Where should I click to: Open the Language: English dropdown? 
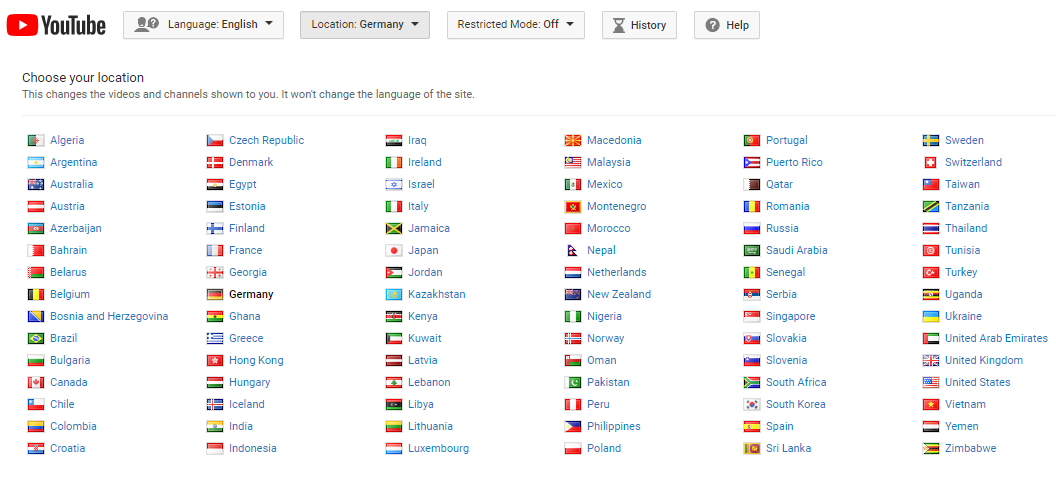203,25
